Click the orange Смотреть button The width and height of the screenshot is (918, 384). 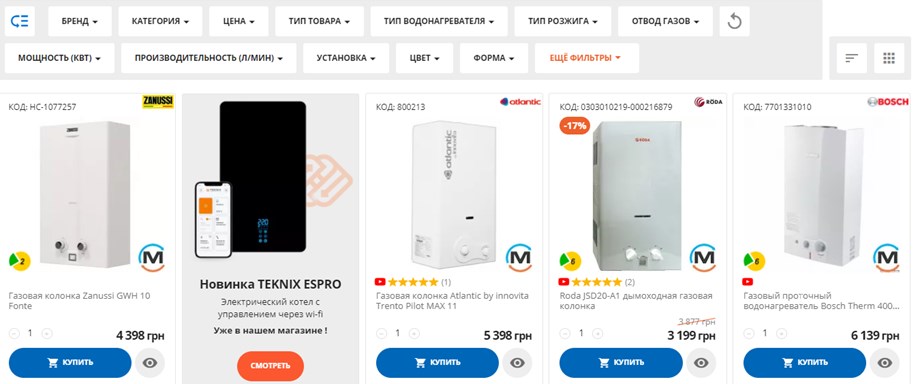click(x=270, y=366)
